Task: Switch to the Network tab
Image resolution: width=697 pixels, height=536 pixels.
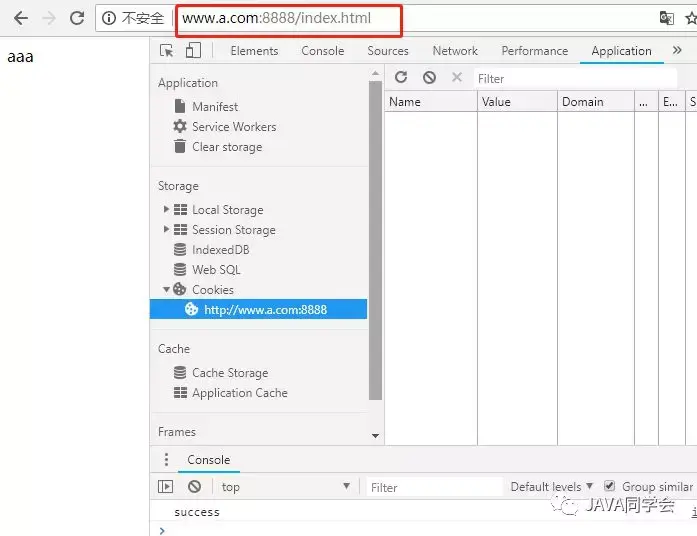Action: pyautogui.click(x=455, y=51)
